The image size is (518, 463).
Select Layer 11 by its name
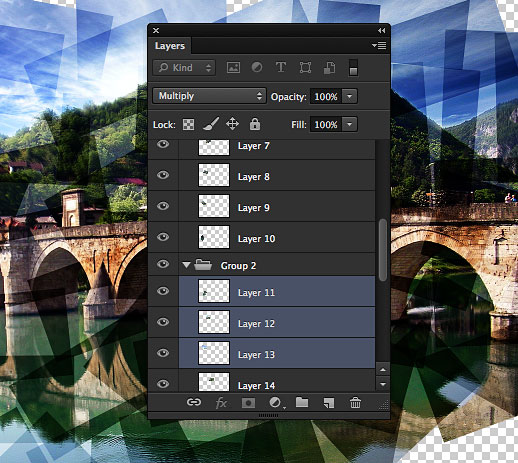(256, 293)
